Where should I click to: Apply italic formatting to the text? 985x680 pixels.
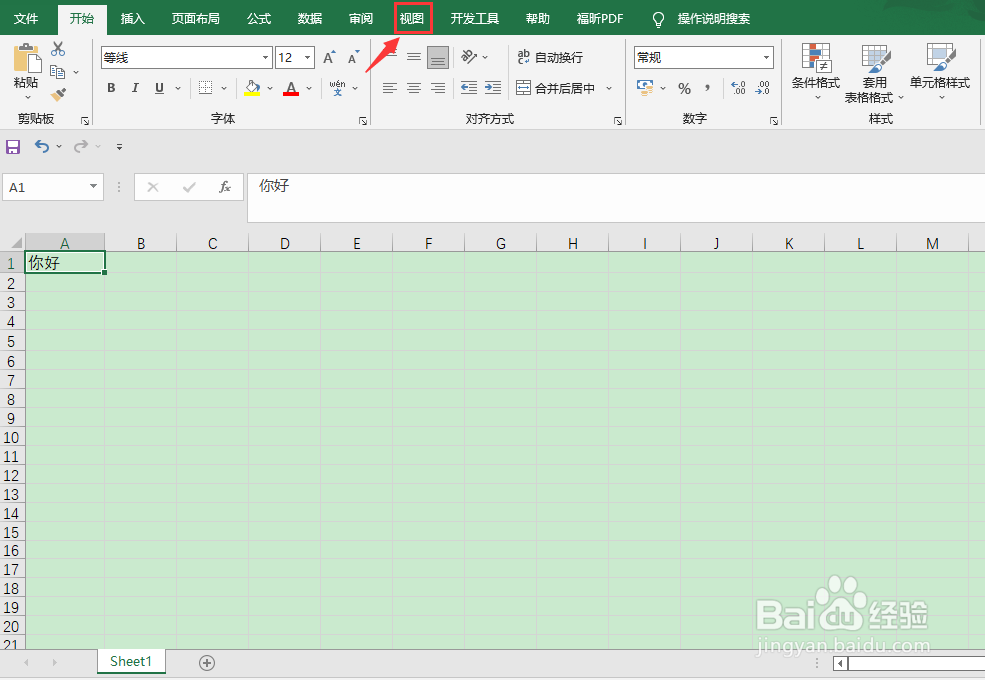click(x=135, y=88)
